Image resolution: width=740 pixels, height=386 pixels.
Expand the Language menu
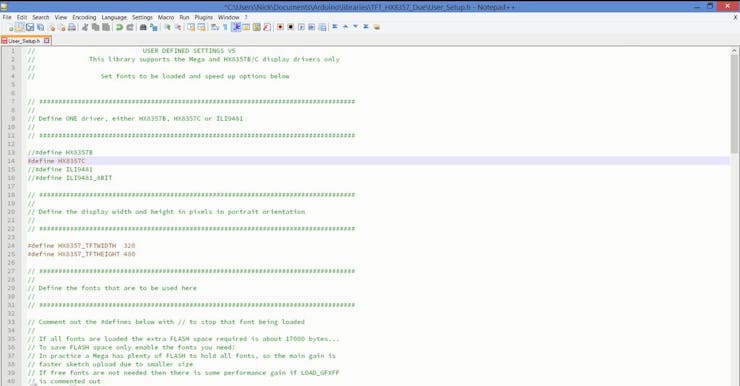click(114, 17)
